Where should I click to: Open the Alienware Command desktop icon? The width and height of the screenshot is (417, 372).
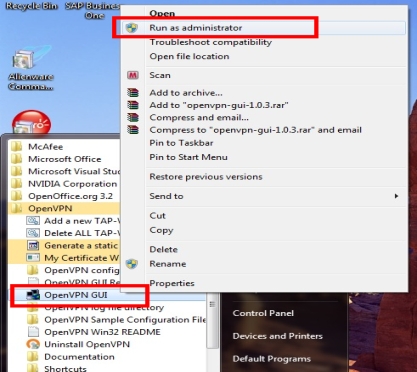(x=31, y=69)
